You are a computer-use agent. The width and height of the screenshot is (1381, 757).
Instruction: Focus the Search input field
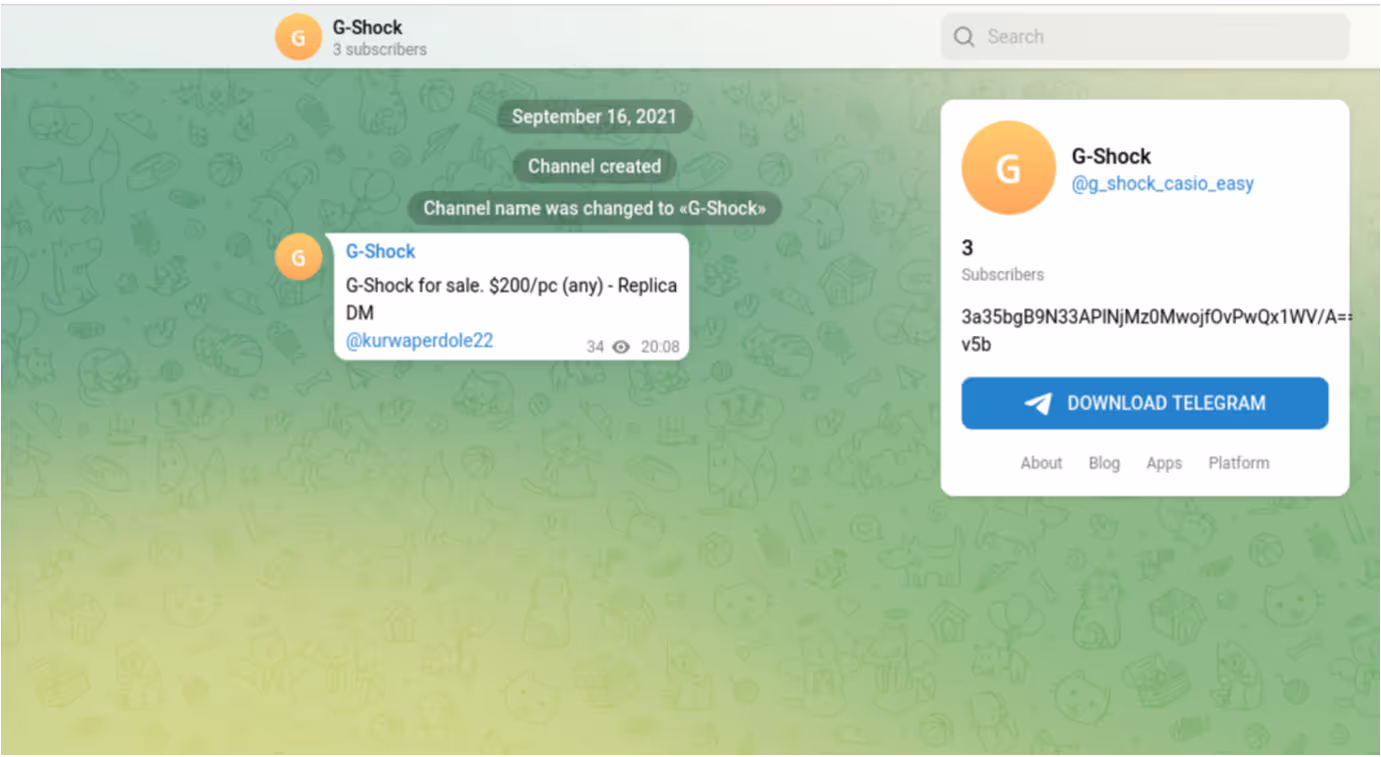coord(1145,37)
